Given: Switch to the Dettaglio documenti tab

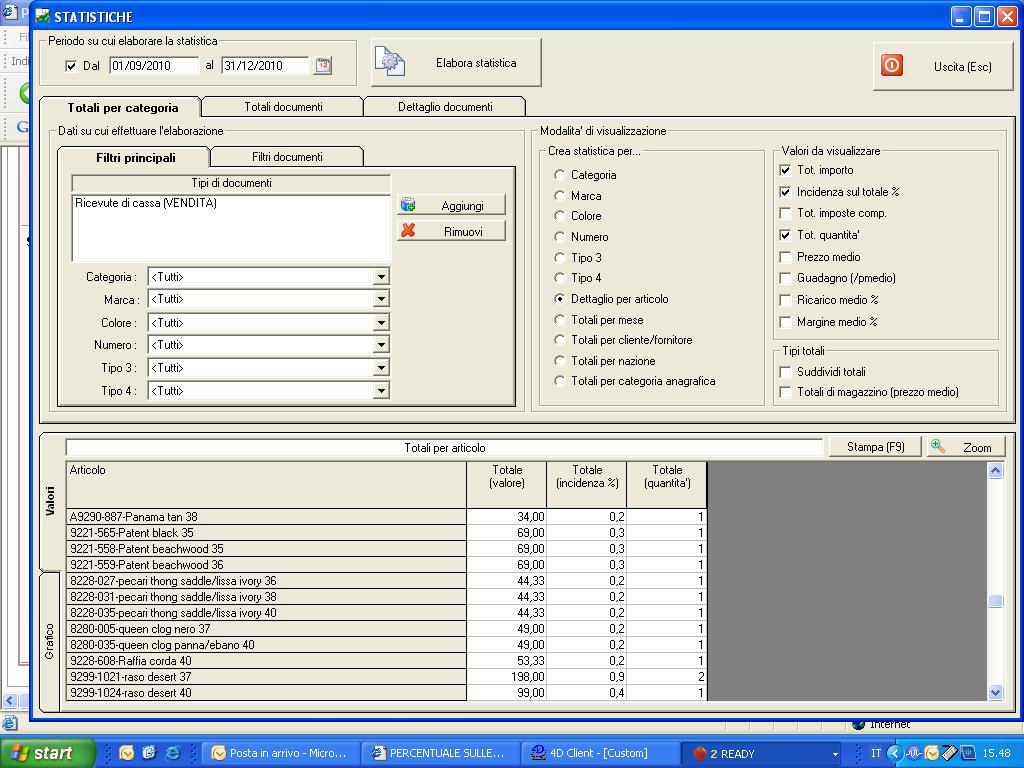Looking at the screenshot, I should [445, 107].
